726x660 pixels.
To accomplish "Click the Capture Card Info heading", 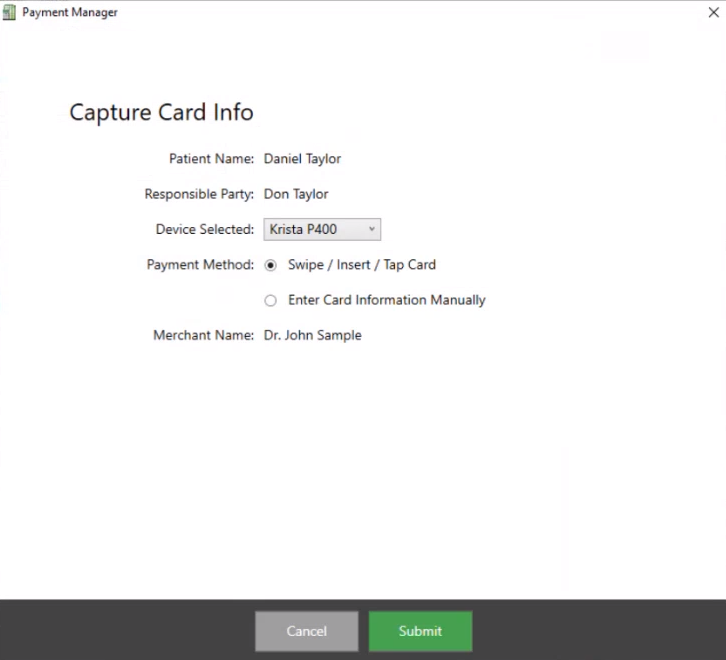I will [161, 112].
